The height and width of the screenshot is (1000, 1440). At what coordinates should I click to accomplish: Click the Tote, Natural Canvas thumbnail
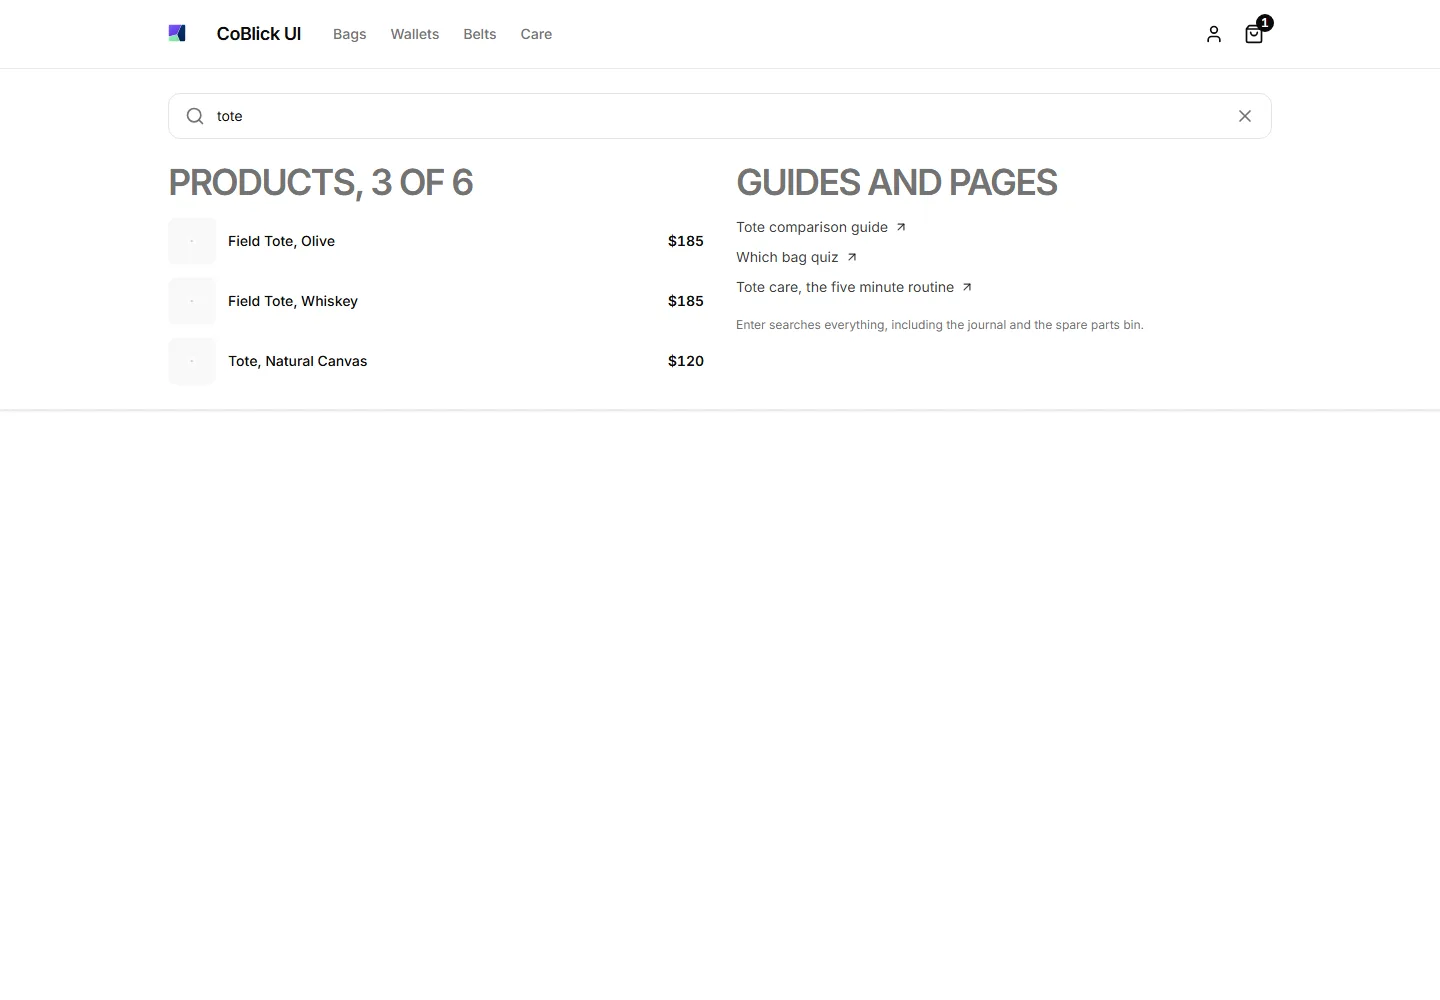(x=192, y=361)
